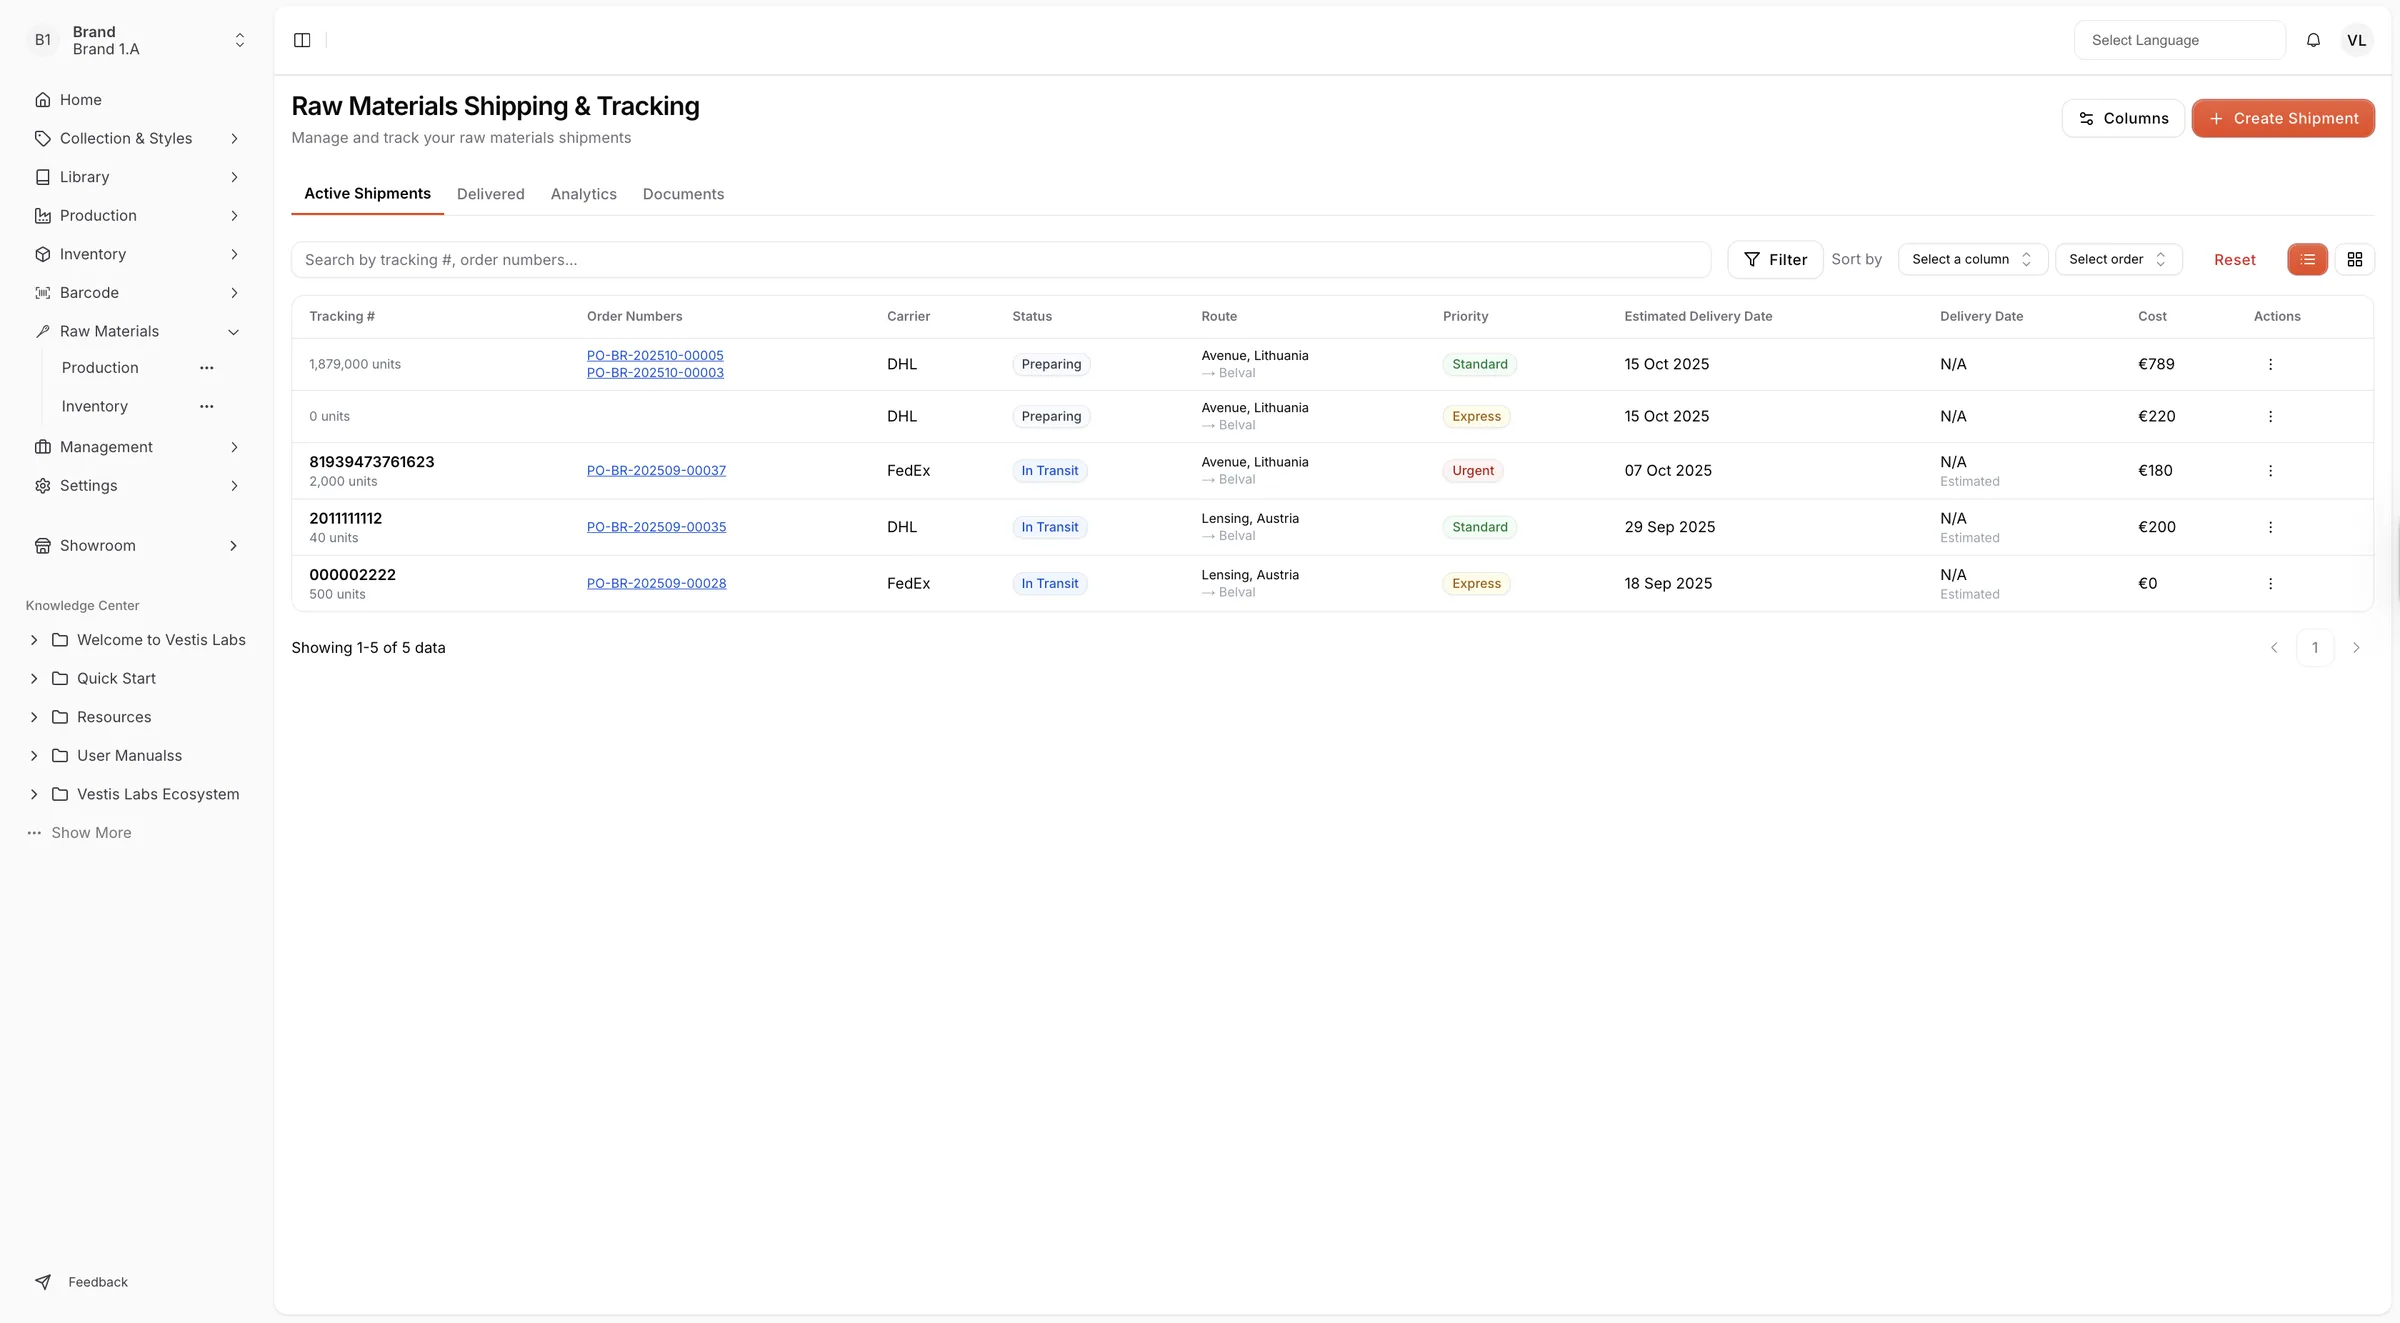Open the Showroom sidebar section
Viewport: 2400px width, 1323px height.
click(x=138, y=546)
